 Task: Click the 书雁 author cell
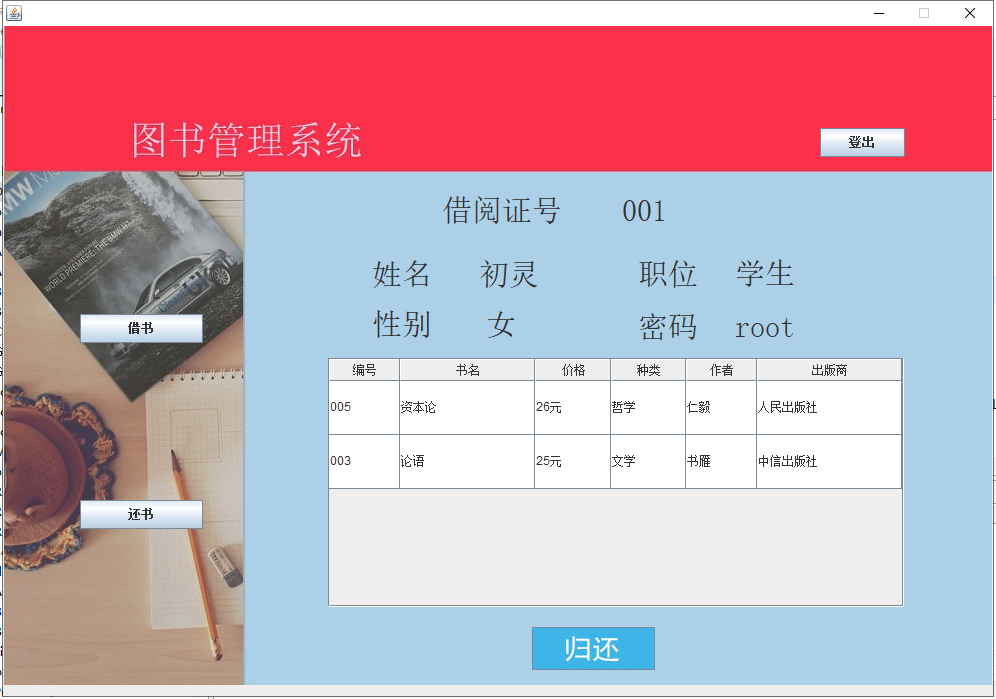coord(721,461)
